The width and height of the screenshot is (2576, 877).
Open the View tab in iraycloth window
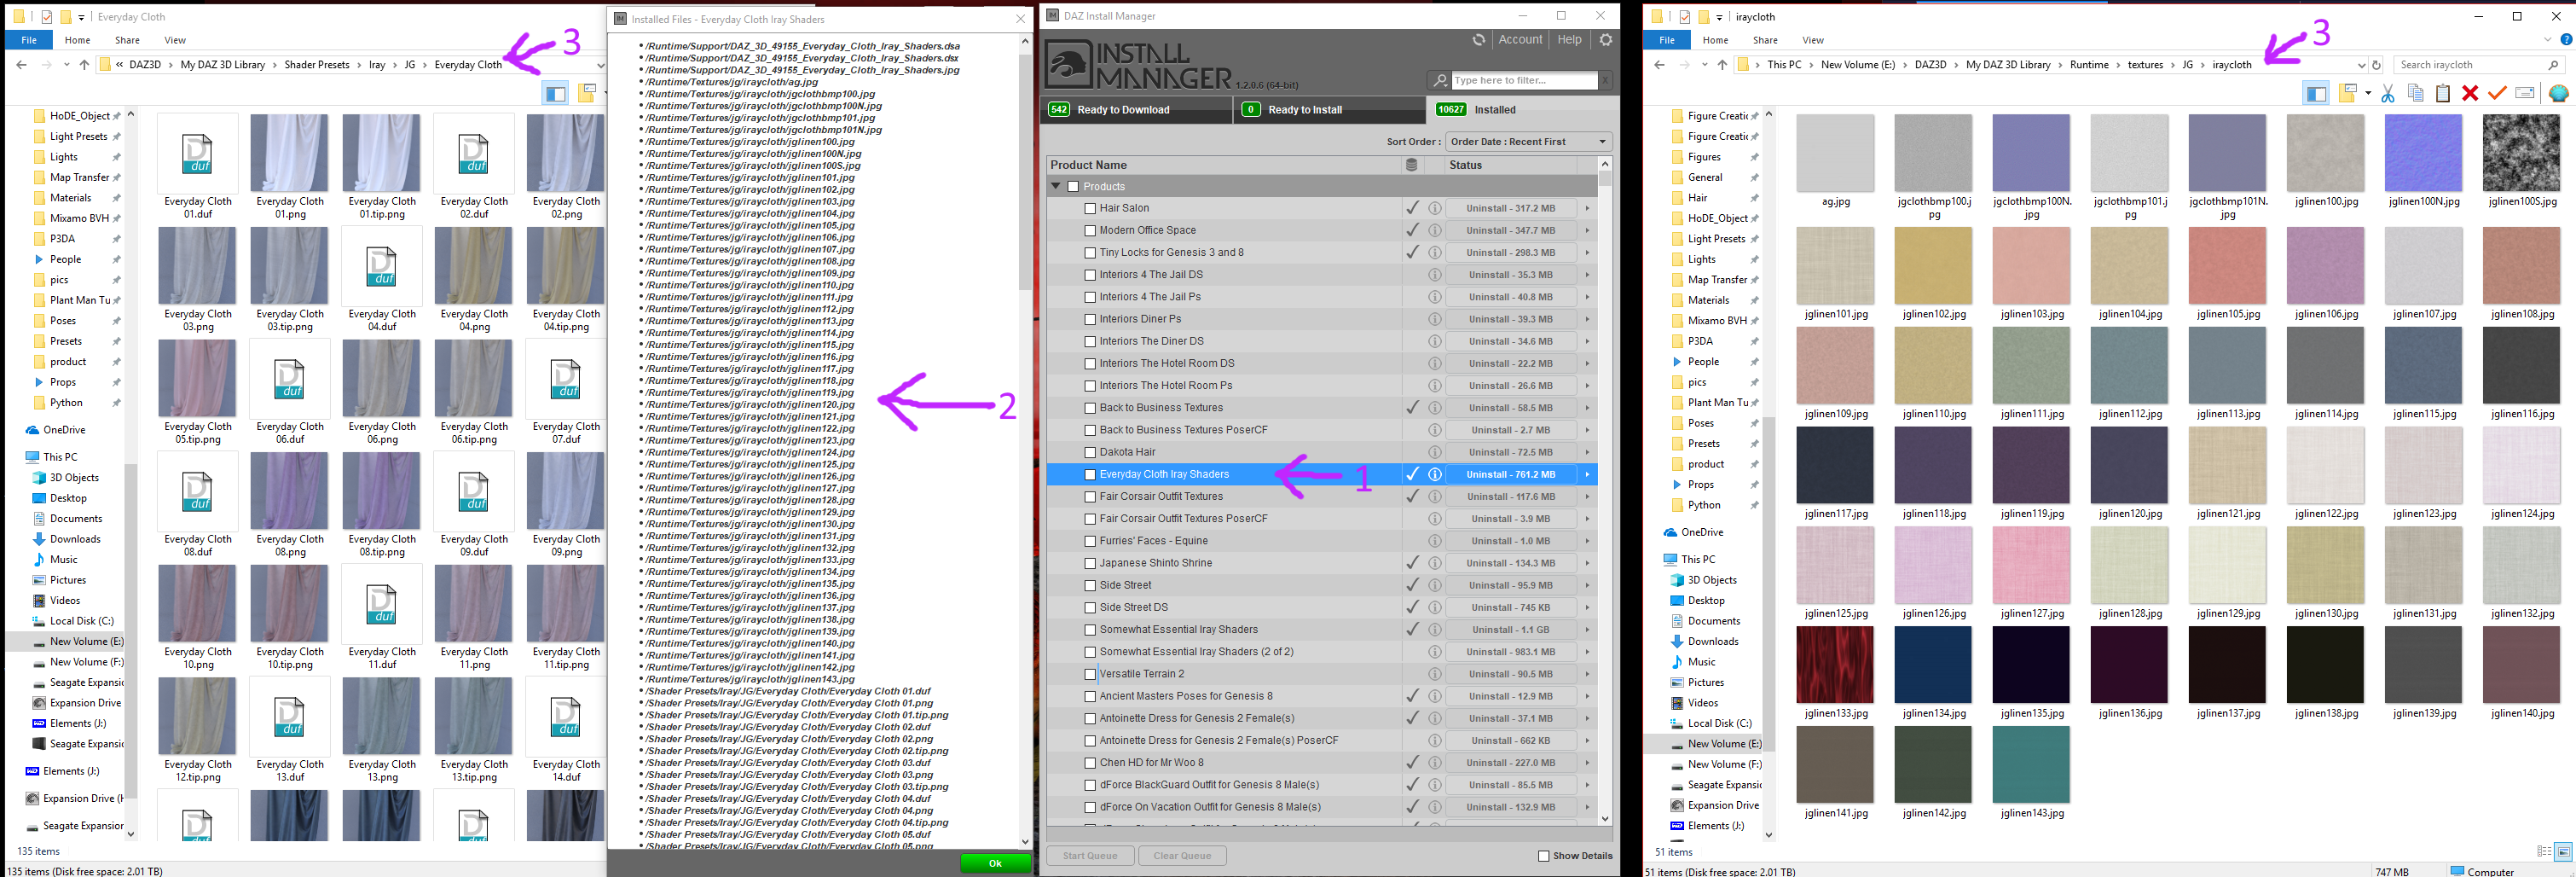click(x=1813, y=40)
